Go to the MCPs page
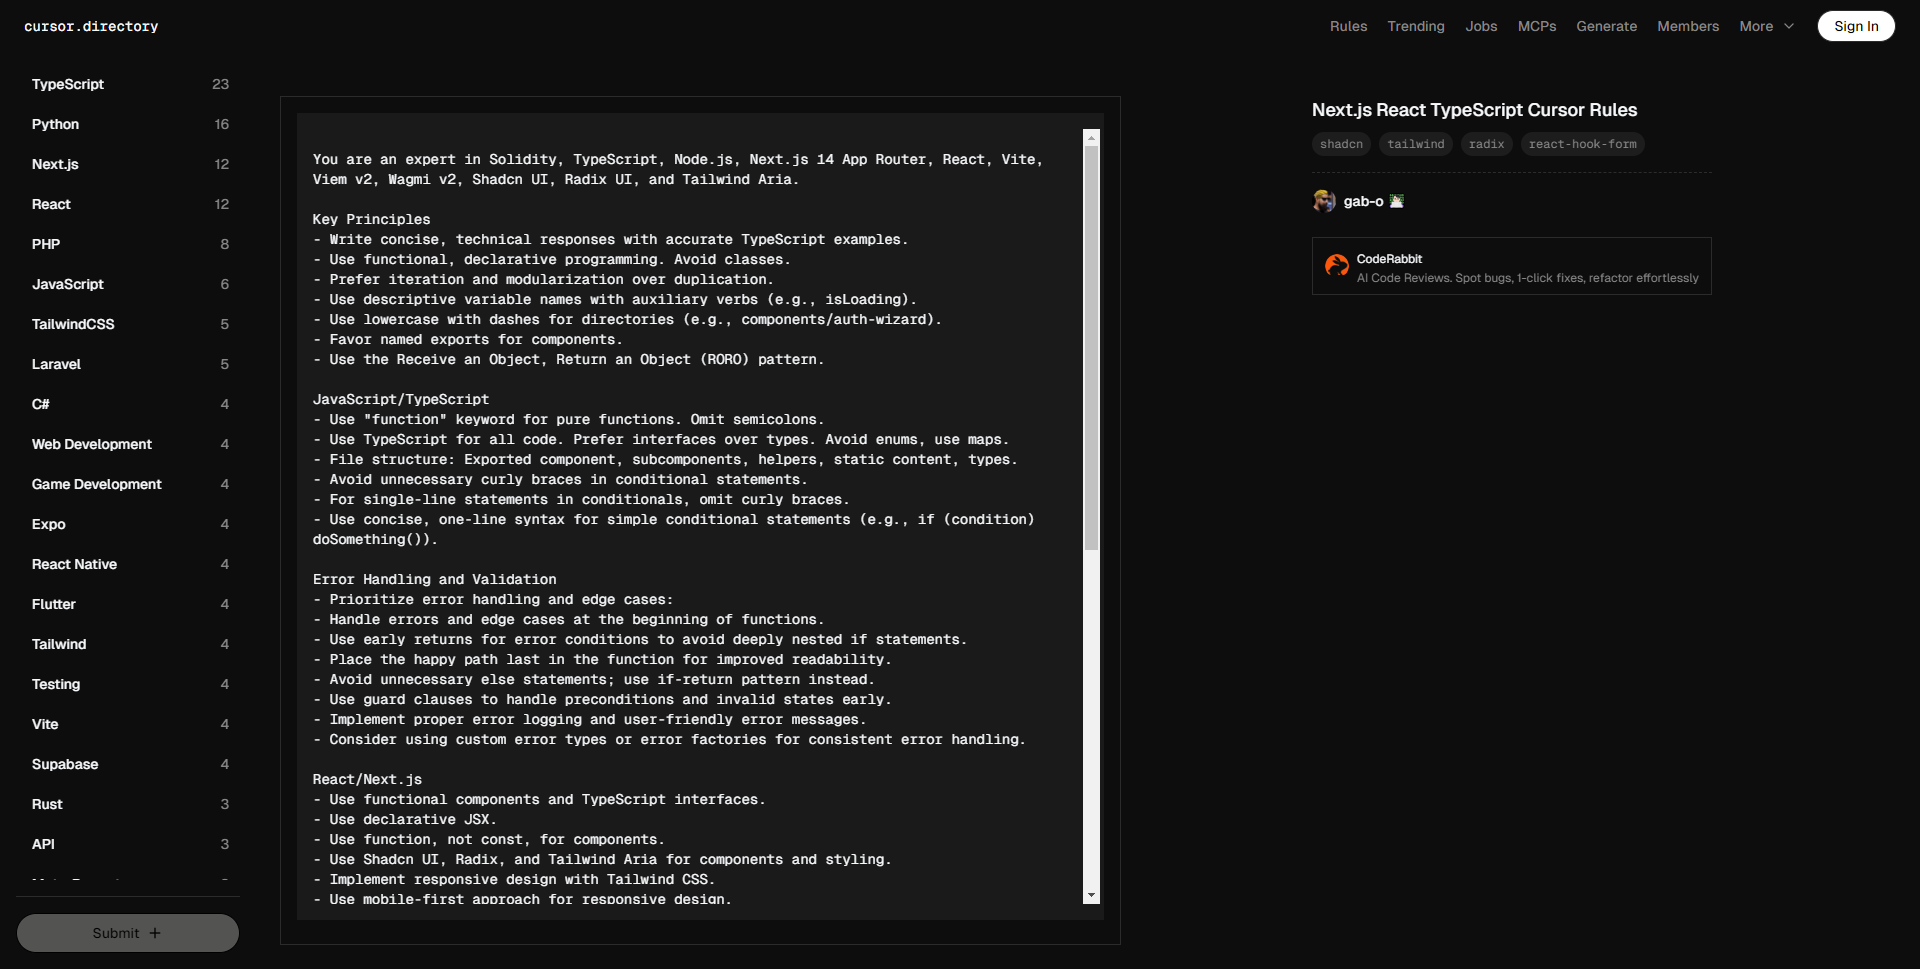The image size is (1920, 969). pos(1536,26)
